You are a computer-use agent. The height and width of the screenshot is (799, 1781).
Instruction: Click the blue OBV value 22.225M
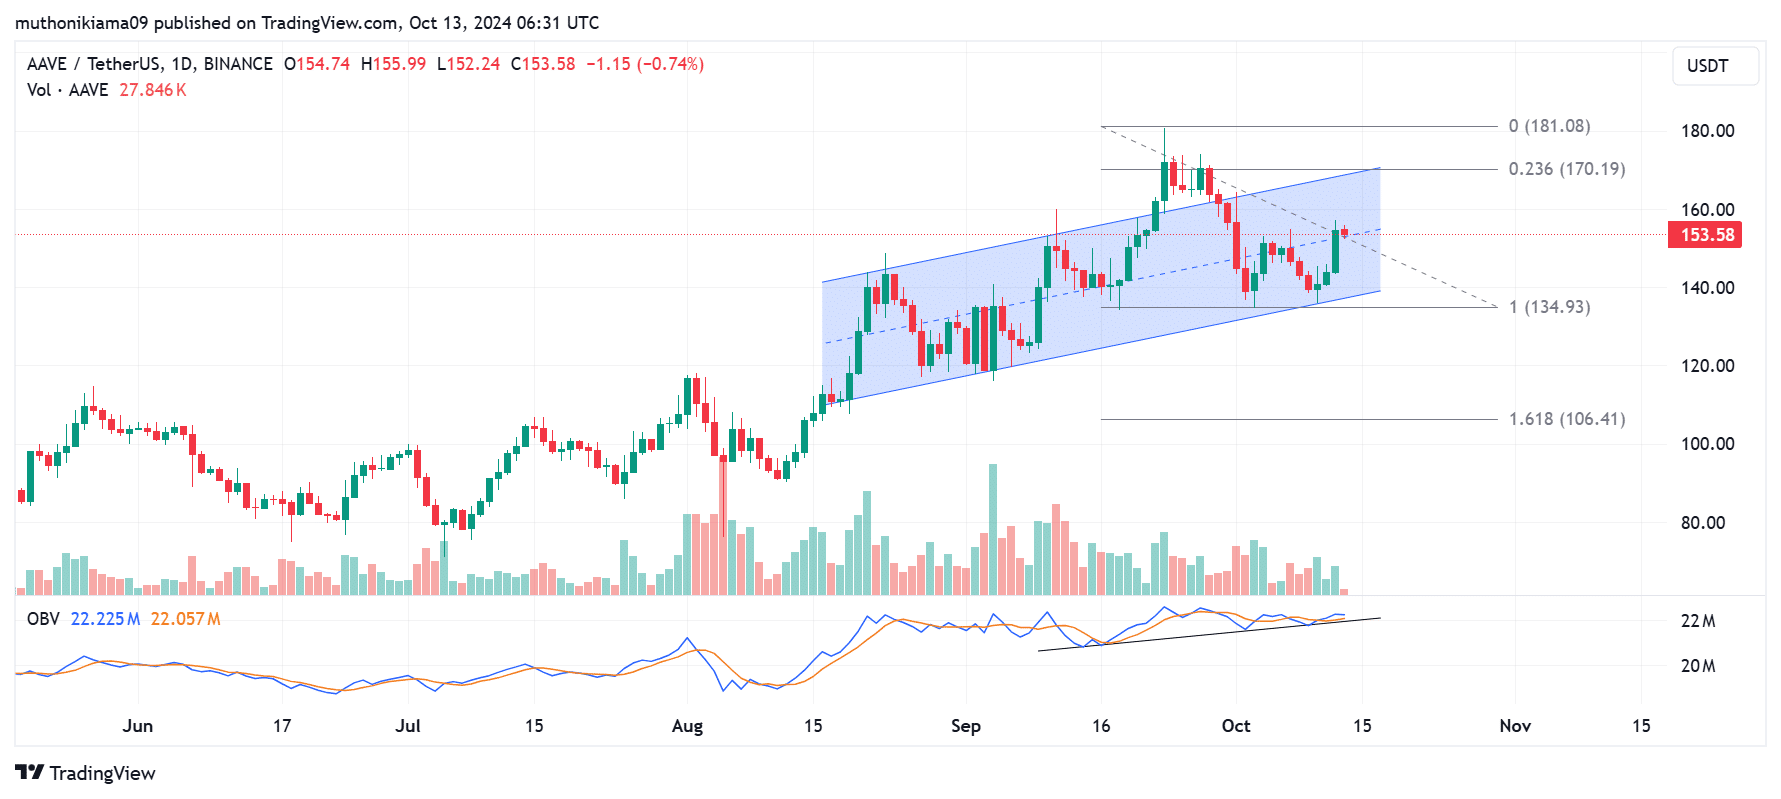click(105, 619)
